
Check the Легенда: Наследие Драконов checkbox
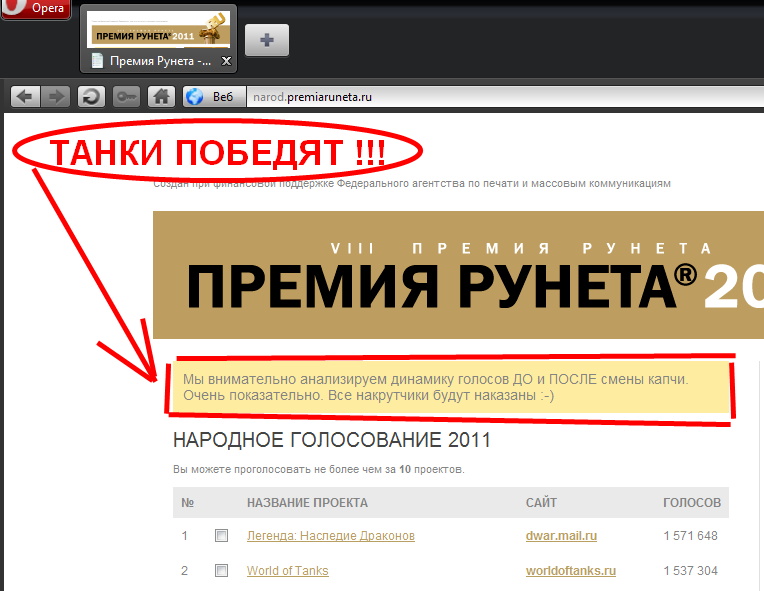point(221,536)
